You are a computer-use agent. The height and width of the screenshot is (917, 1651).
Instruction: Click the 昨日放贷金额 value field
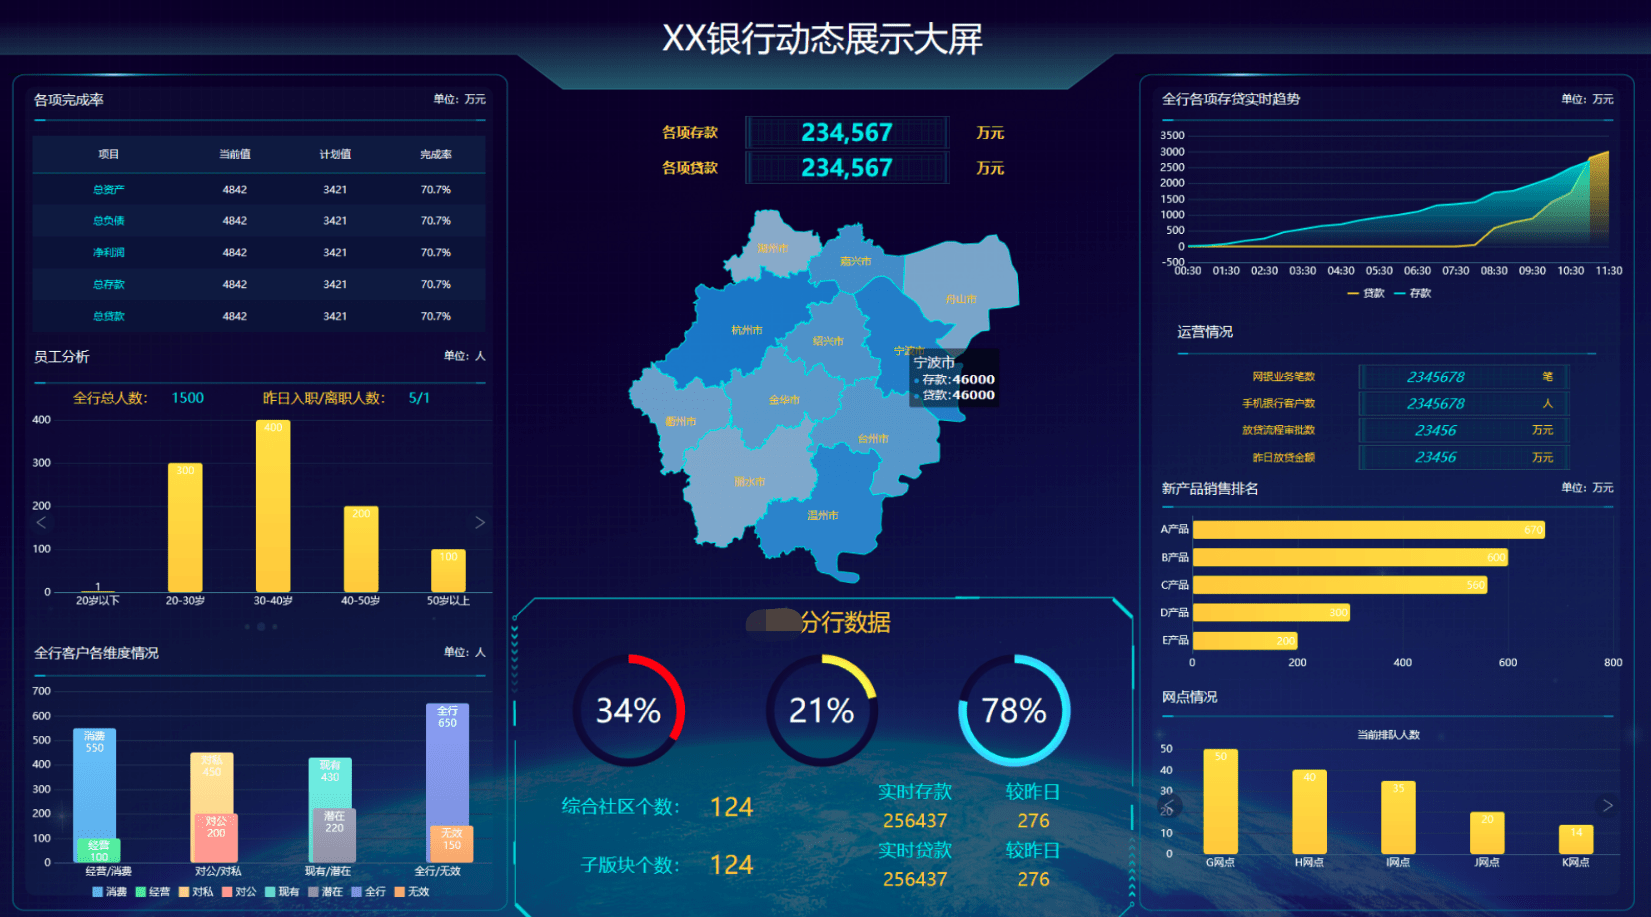(x=1464, y=457)
